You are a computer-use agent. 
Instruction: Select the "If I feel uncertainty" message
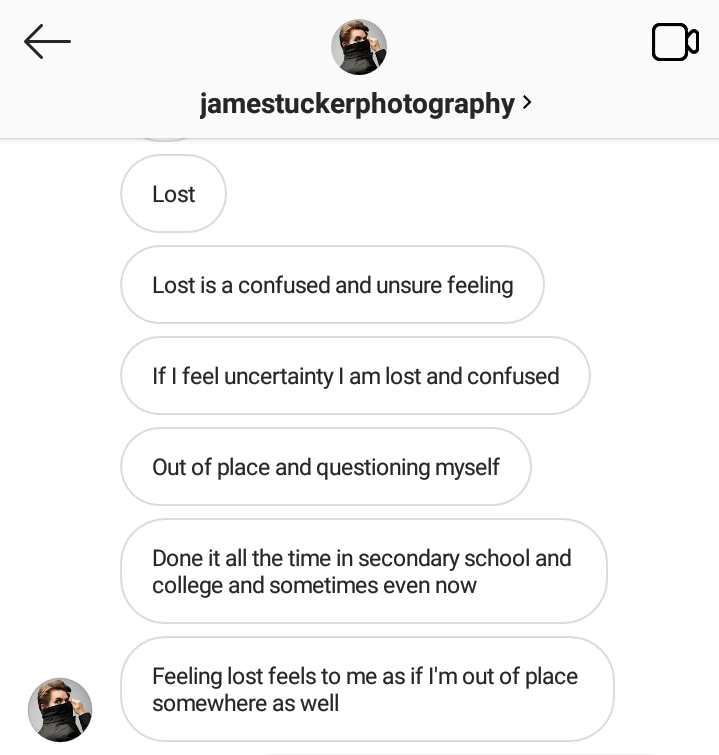pyautogui.click(x=355, y=376)
